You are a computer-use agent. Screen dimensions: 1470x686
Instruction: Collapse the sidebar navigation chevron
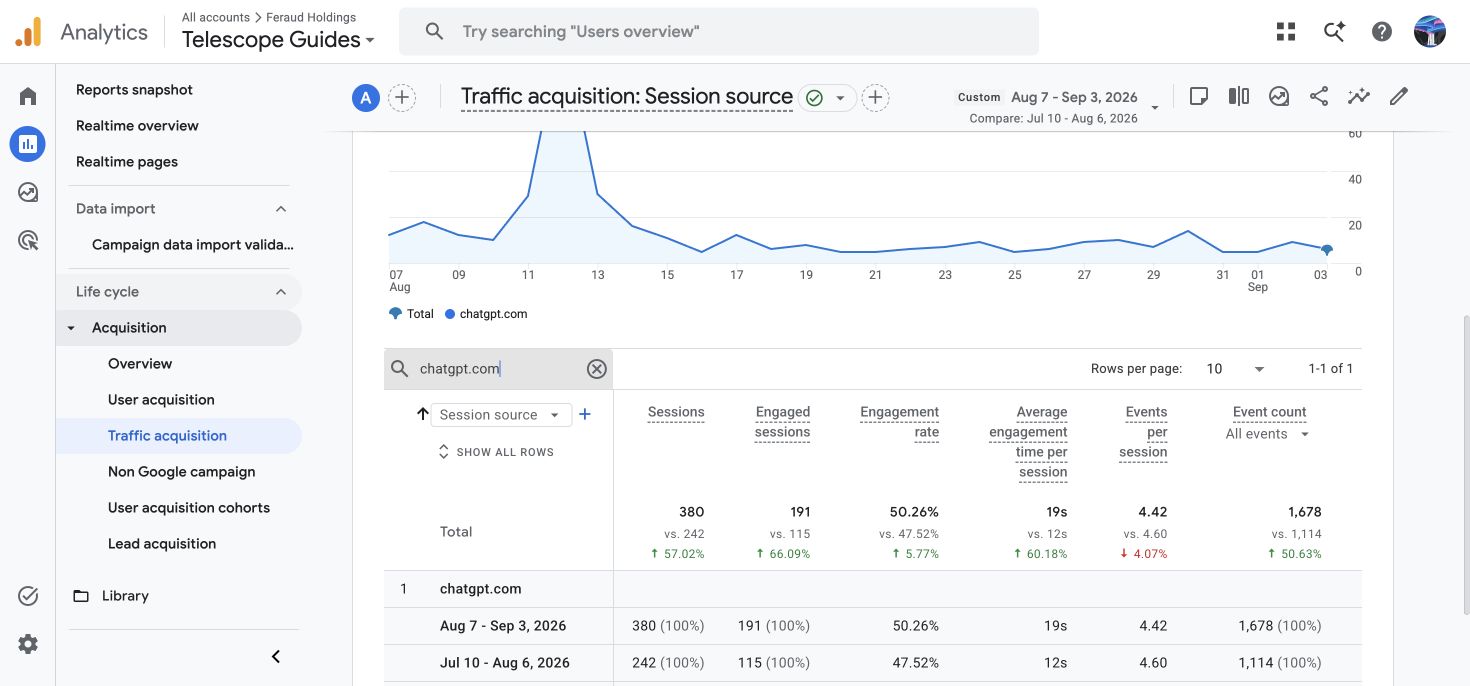(276, 657)
